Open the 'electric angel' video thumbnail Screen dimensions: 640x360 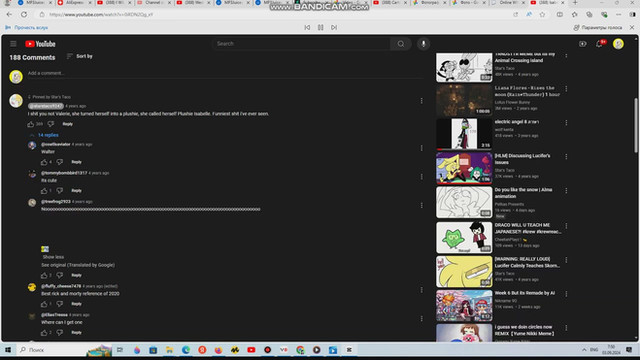tap(464, 134)
